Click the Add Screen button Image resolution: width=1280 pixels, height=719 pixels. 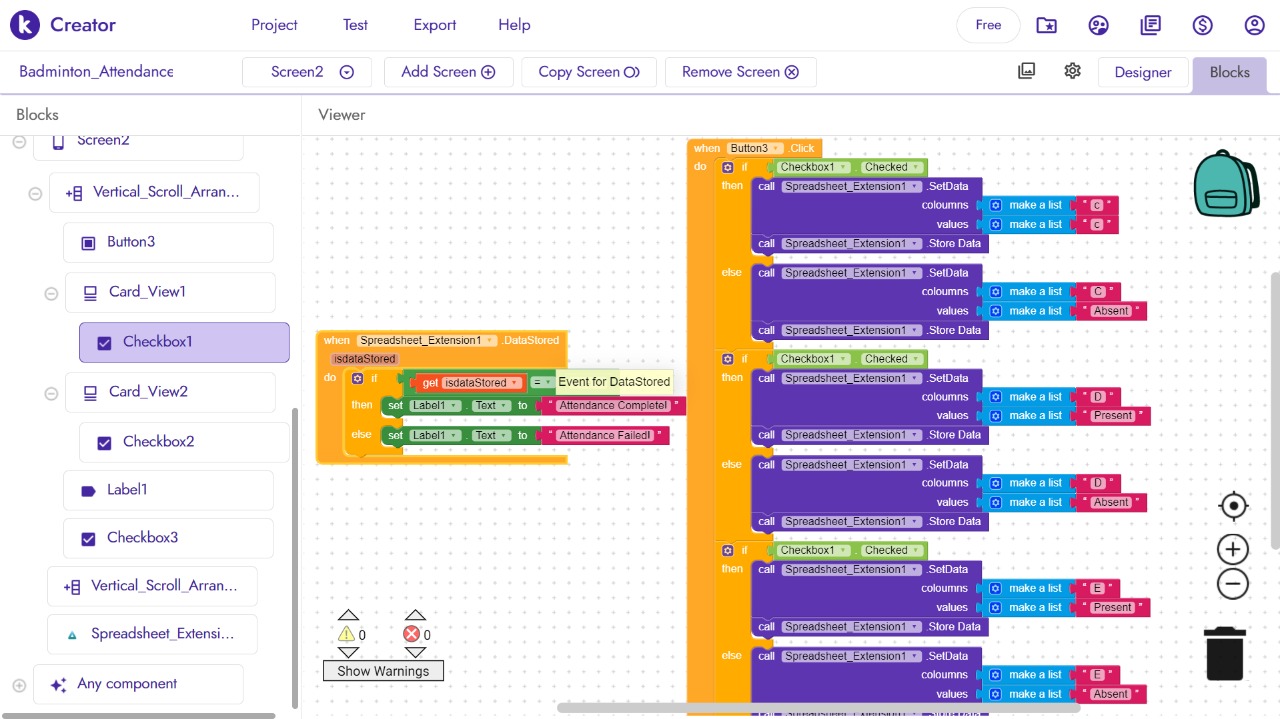(447, 72)
